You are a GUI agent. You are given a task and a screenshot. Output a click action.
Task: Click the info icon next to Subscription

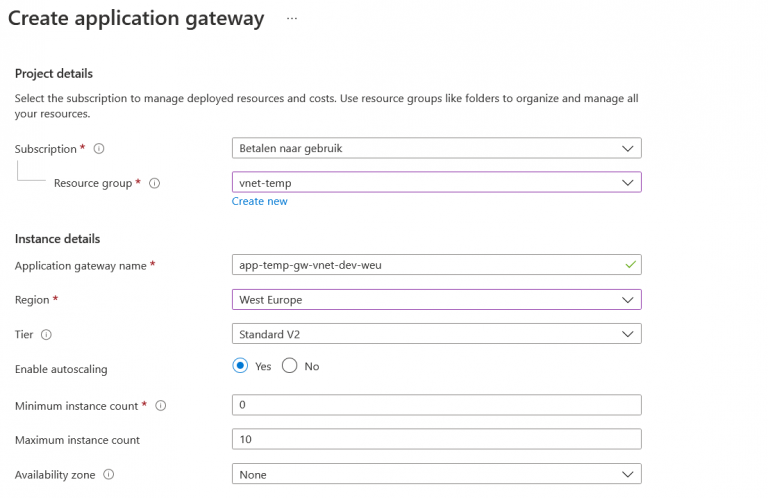point(99,149)
